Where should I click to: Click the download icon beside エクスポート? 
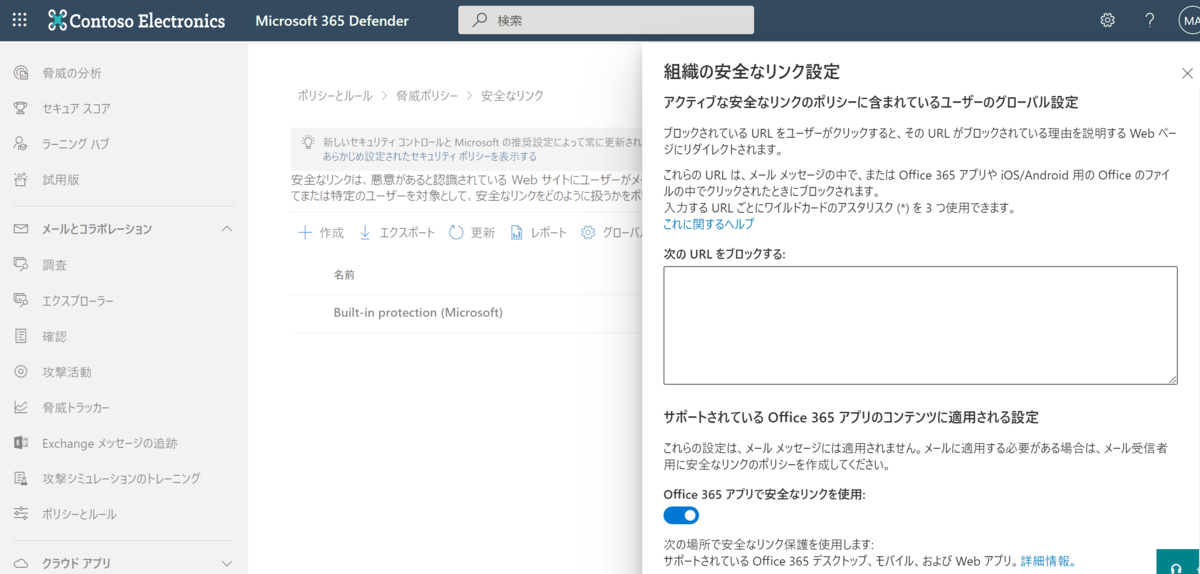[x=365, y=232]
